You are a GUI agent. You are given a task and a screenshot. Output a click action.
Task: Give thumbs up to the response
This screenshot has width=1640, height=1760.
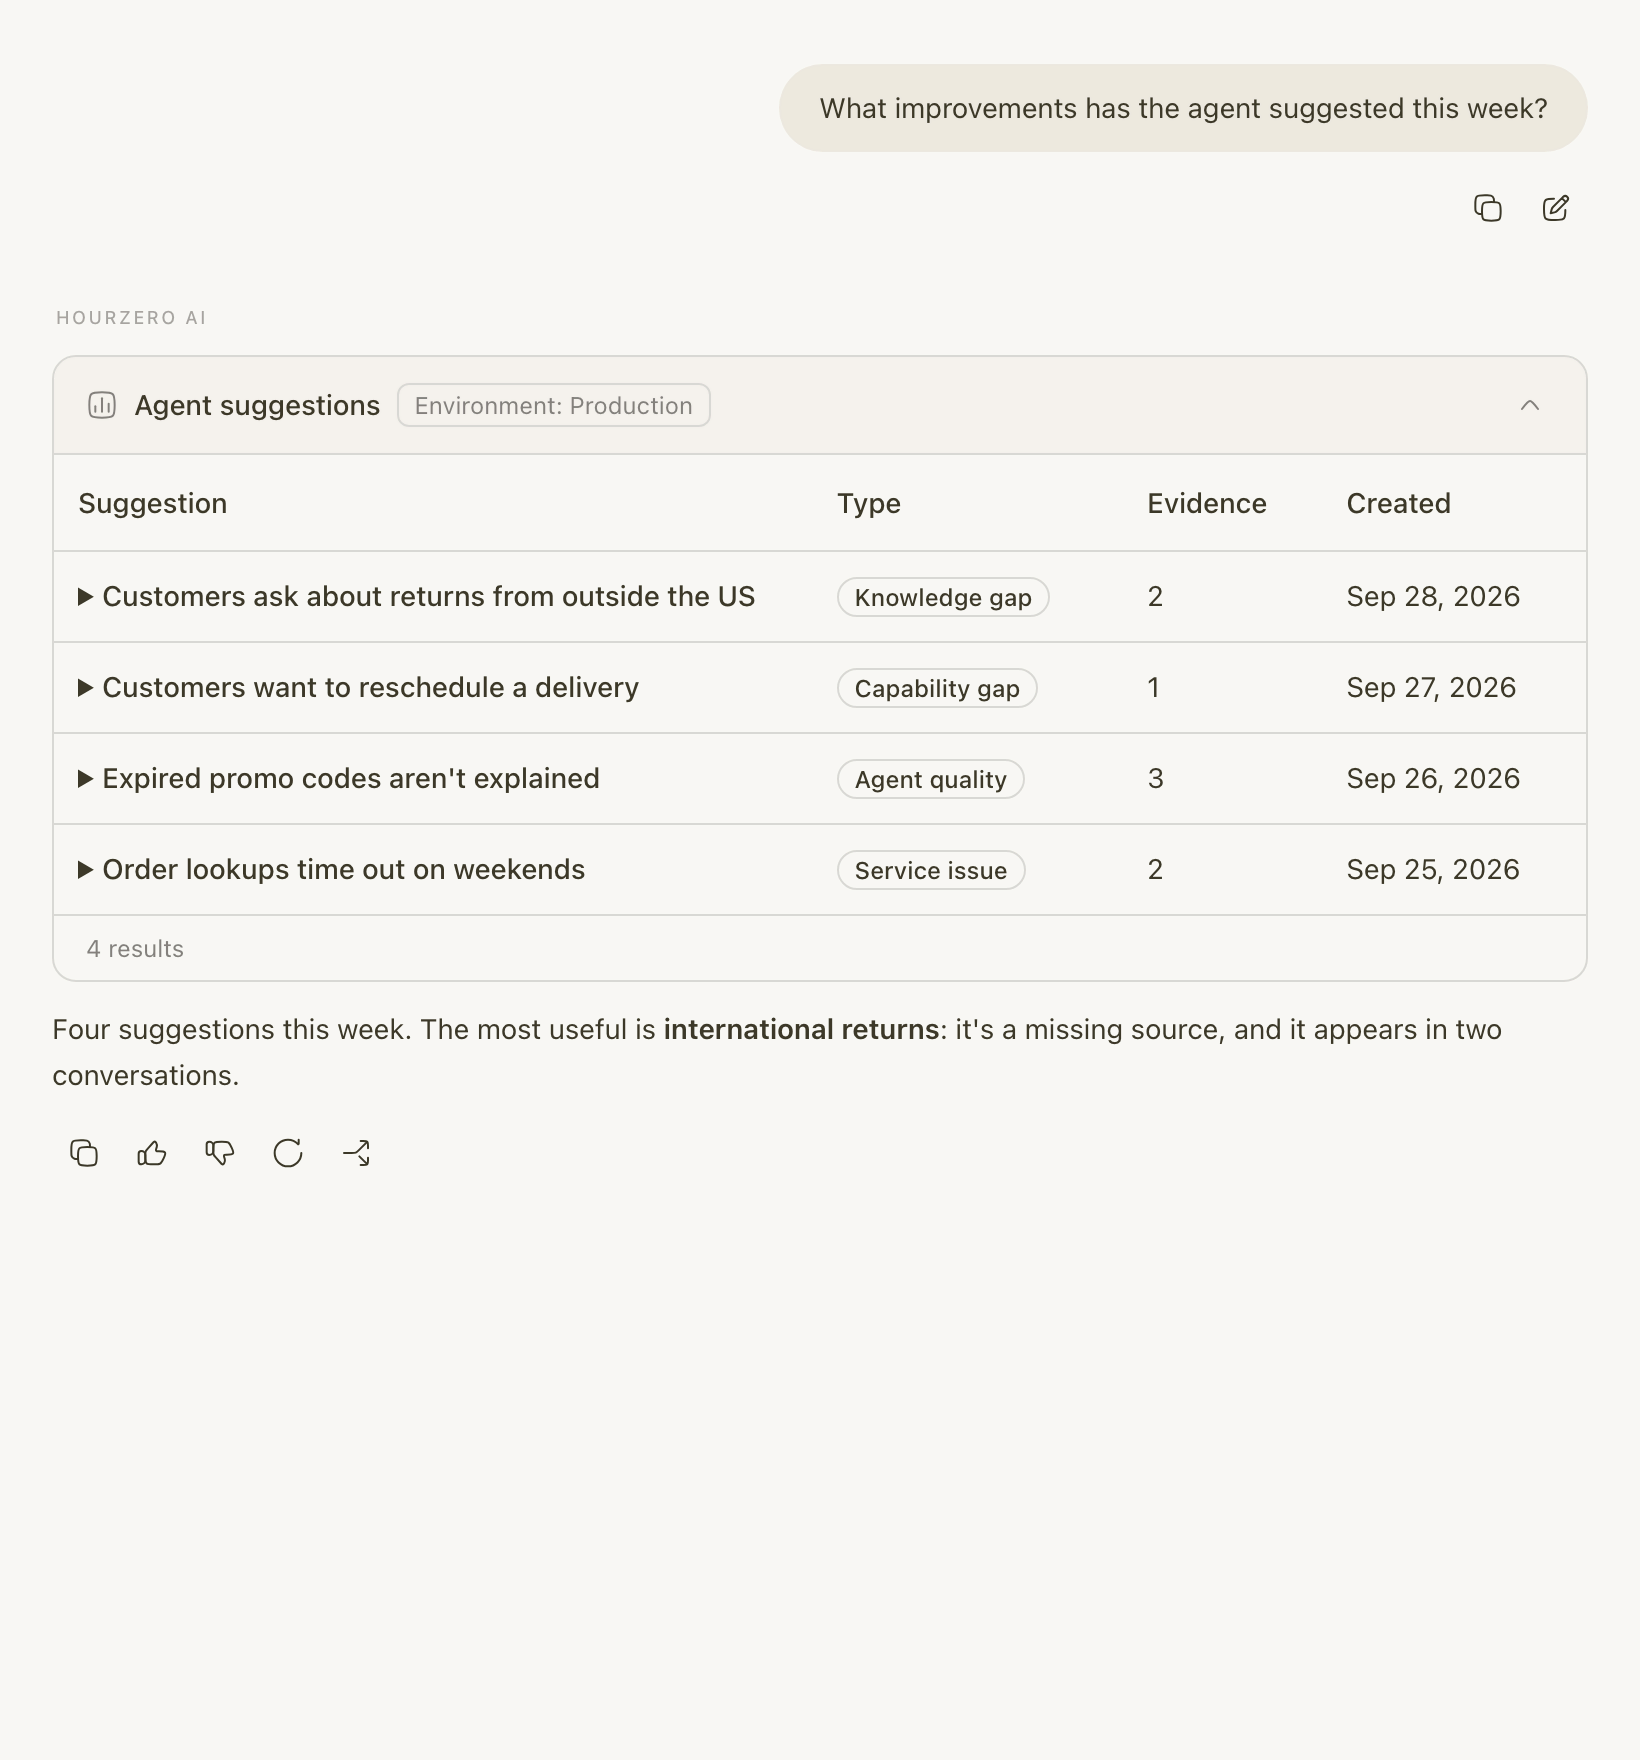[152, 1153]
